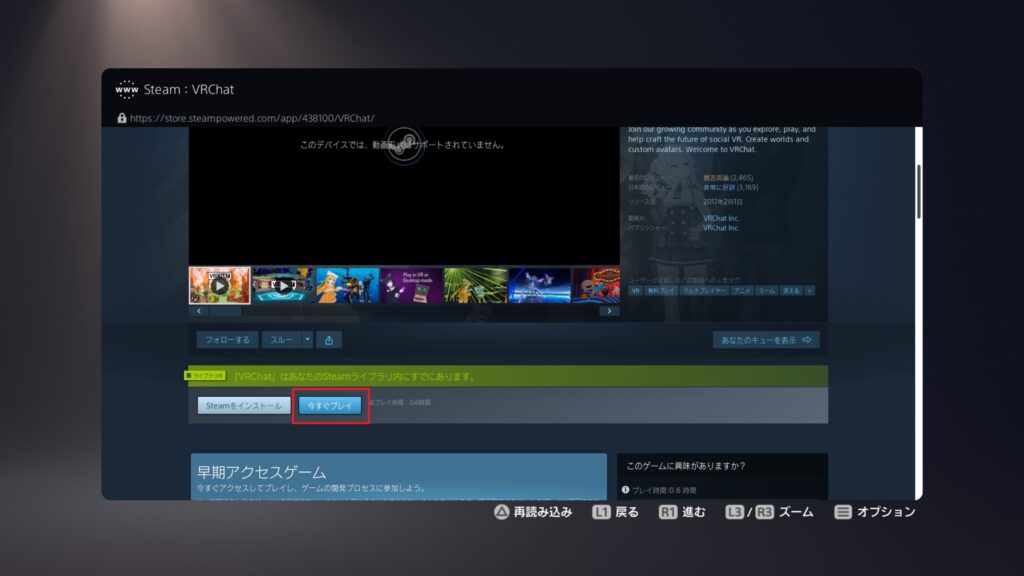The image size is (1024, 576).
Task: Play the first VRChat trailer thumbnail
Action: [219, 285]
